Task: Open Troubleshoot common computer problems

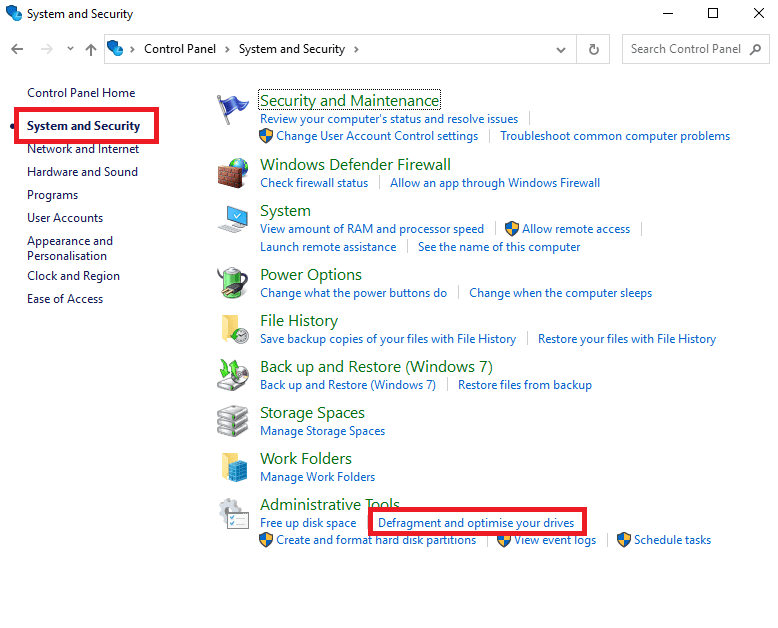Action: tap(615, 136)
